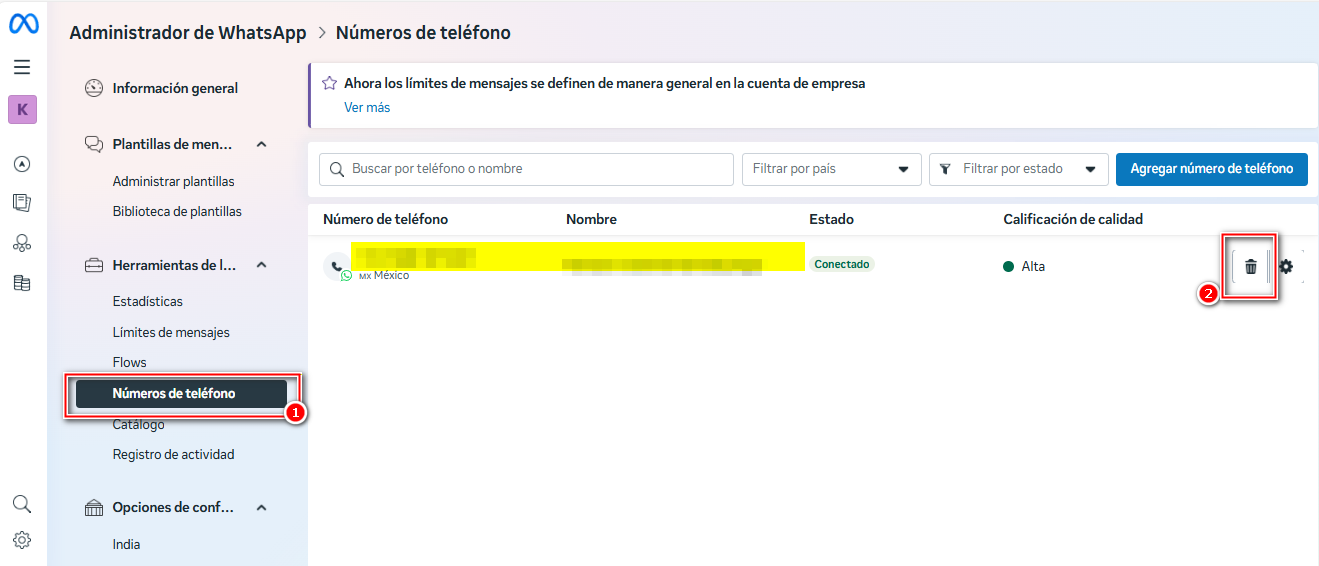Go to Registro de actividad
Screen dimensions: 1319x566
[173, 454]
